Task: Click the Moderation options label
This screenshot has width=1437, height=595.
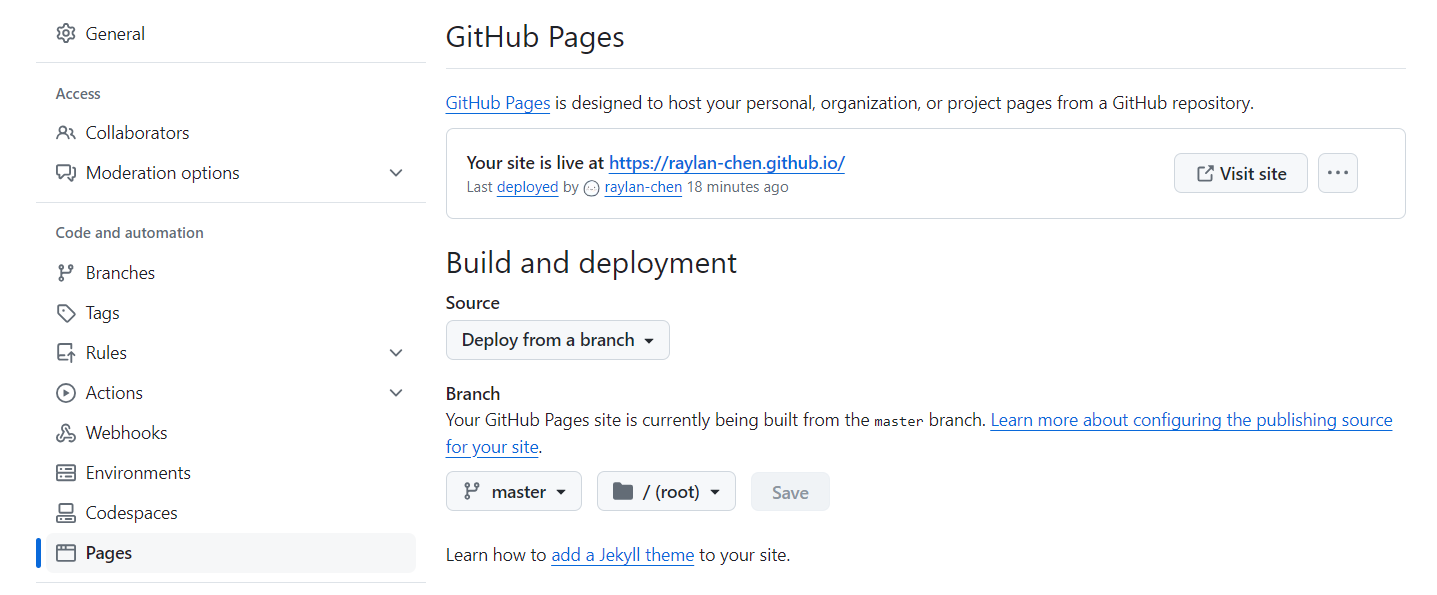Action: point(163,173)
